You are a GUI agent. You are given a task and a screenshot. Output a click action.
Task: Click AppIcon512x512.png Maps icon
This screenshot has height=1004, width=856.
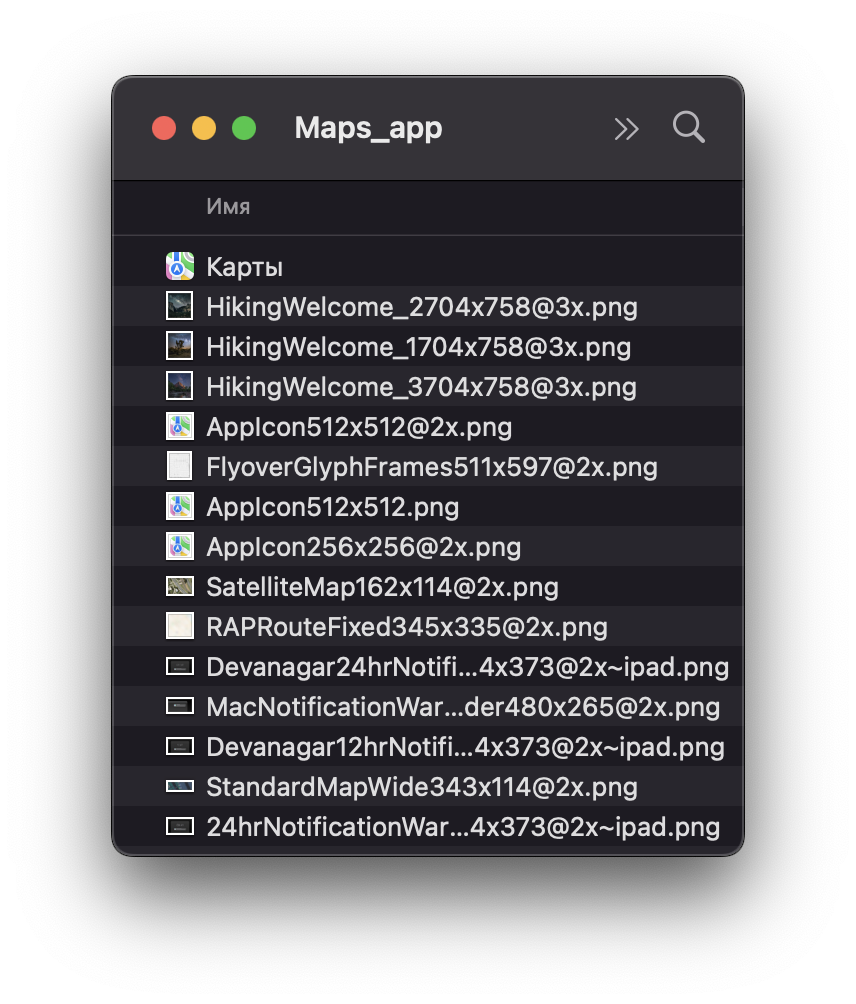(x=180, y=506)
